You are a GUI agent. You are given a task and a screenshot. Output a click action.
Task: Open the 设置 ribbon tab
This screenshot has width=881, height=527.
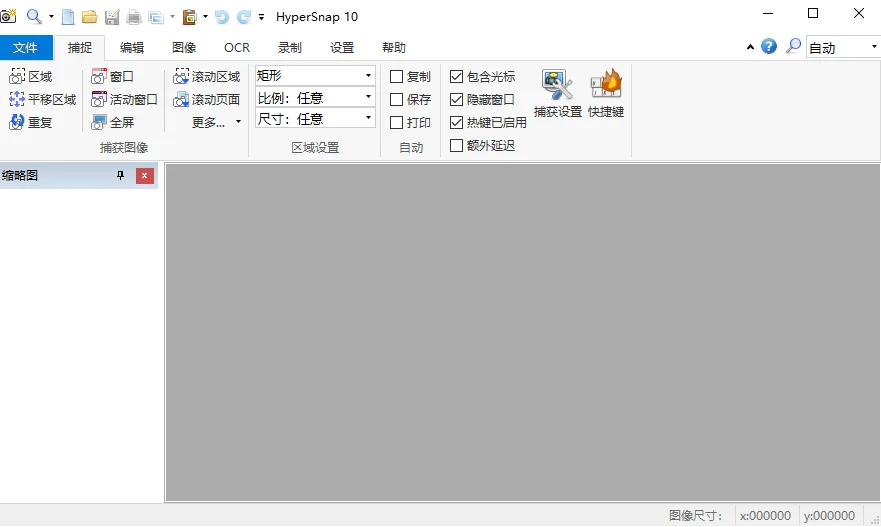click(342, 48)
